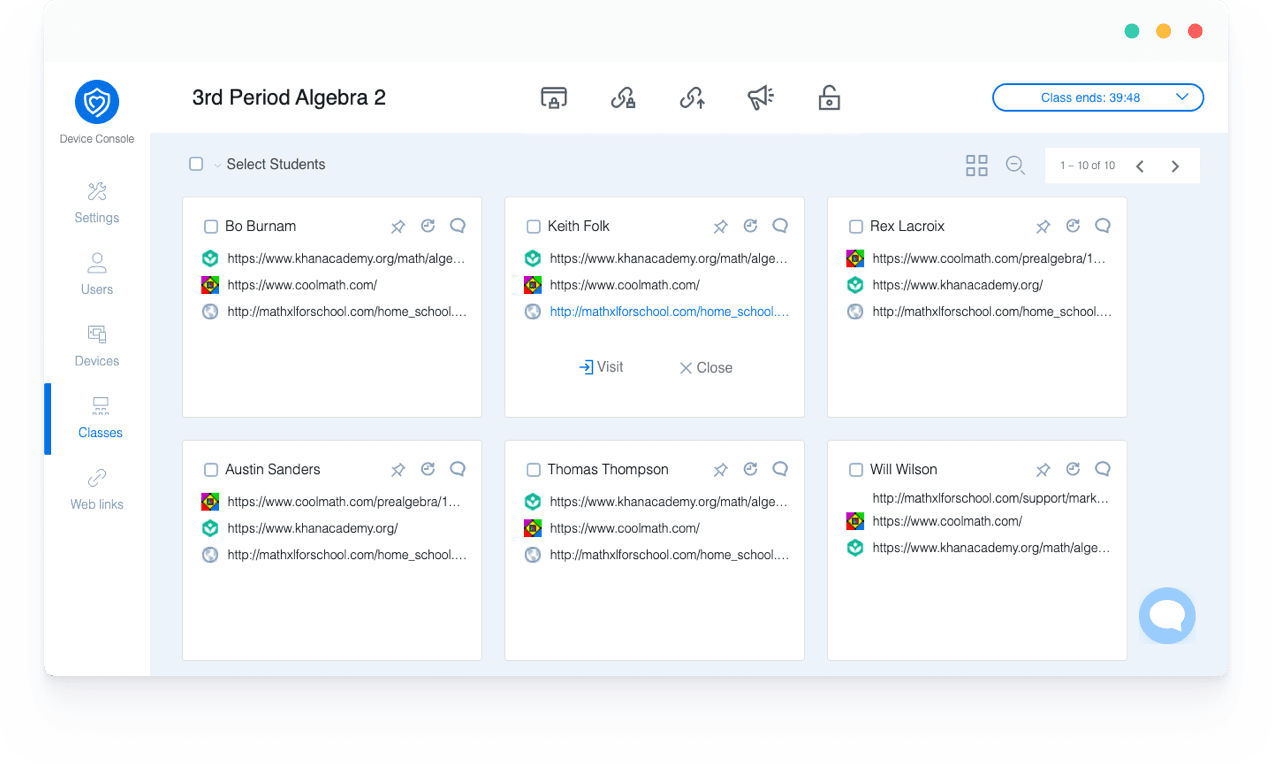Refresh Will Wilson's activity

point(1073,469)
